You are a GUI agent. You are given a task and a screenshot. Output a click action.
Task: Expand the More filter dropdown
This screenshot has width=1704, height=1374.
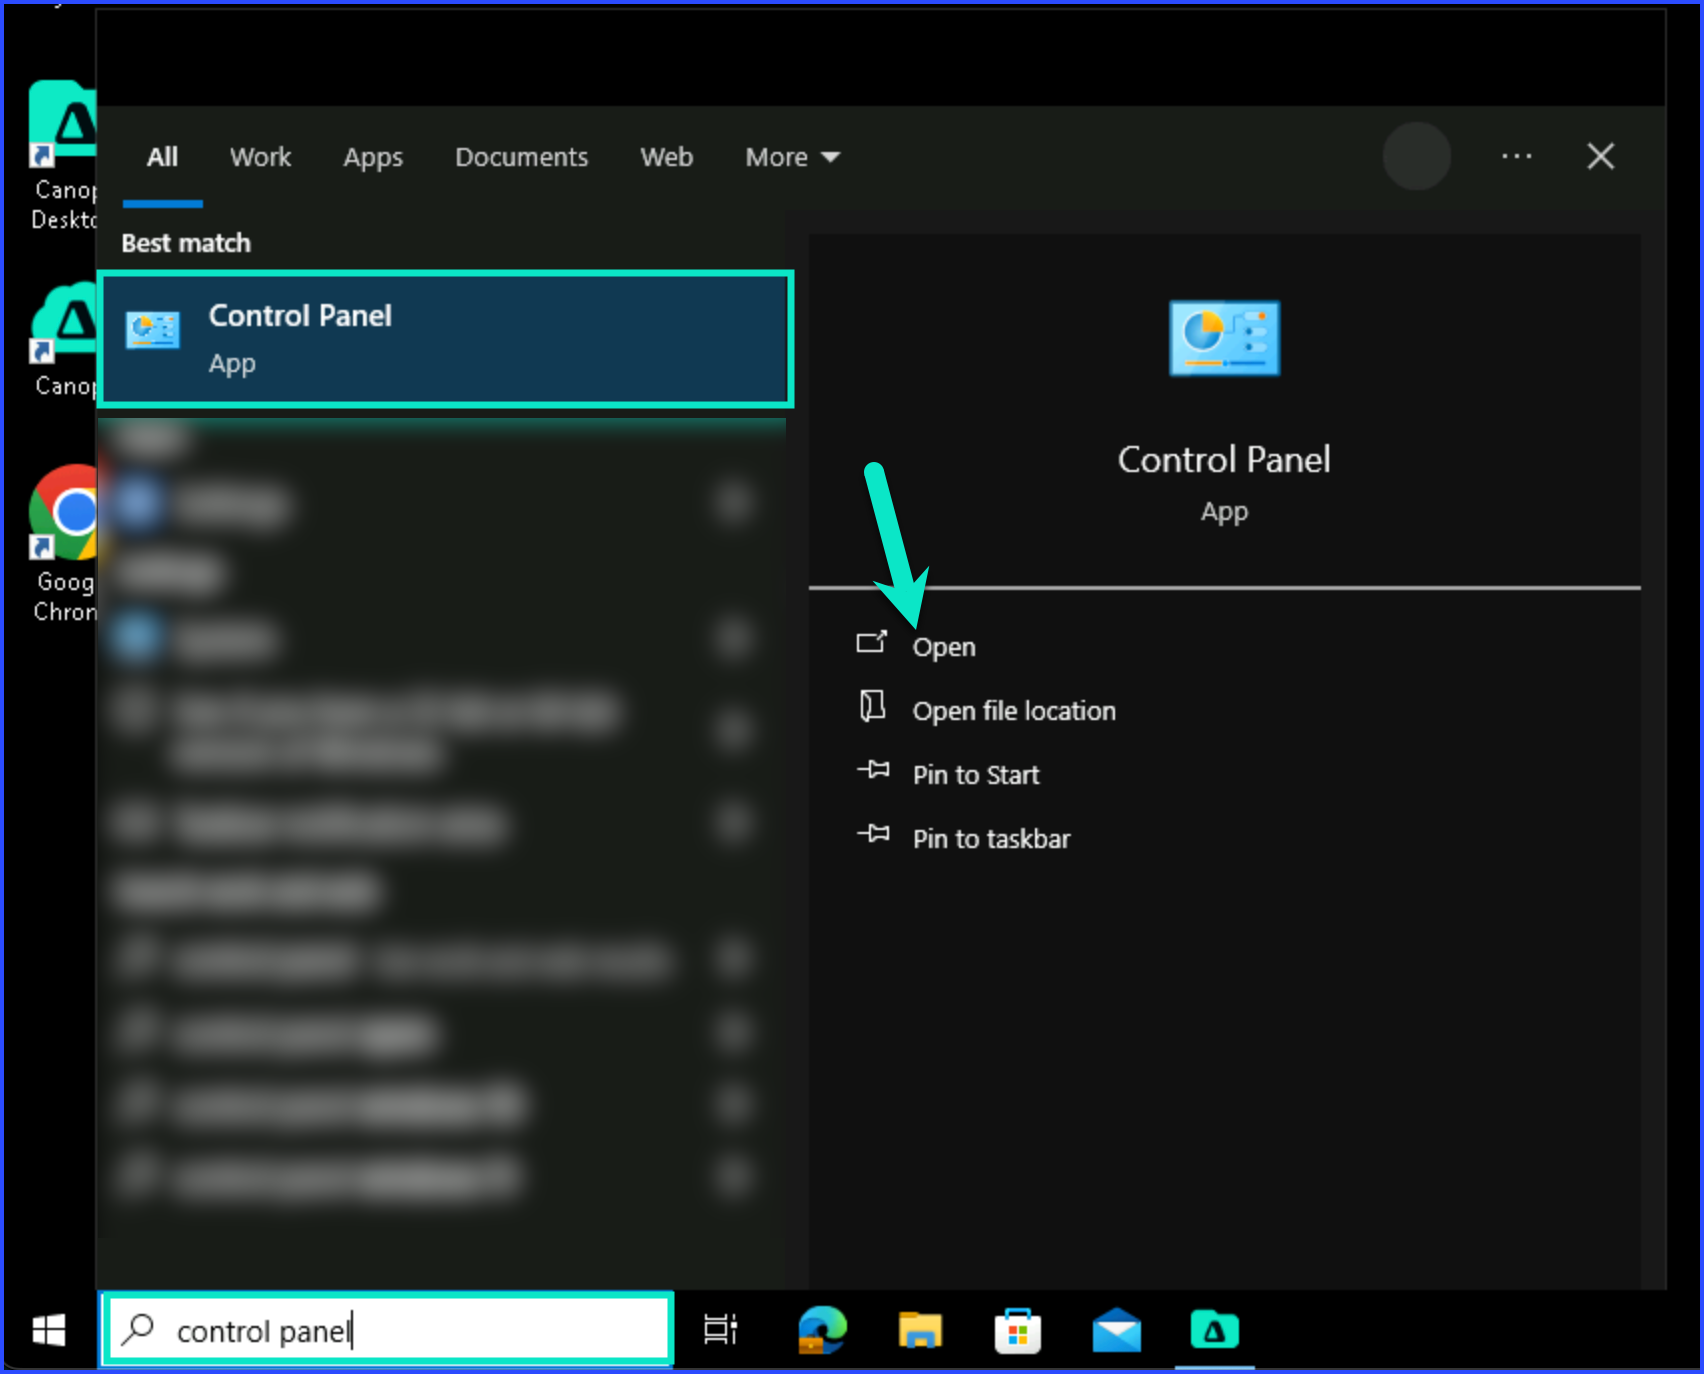click(792, 157)
